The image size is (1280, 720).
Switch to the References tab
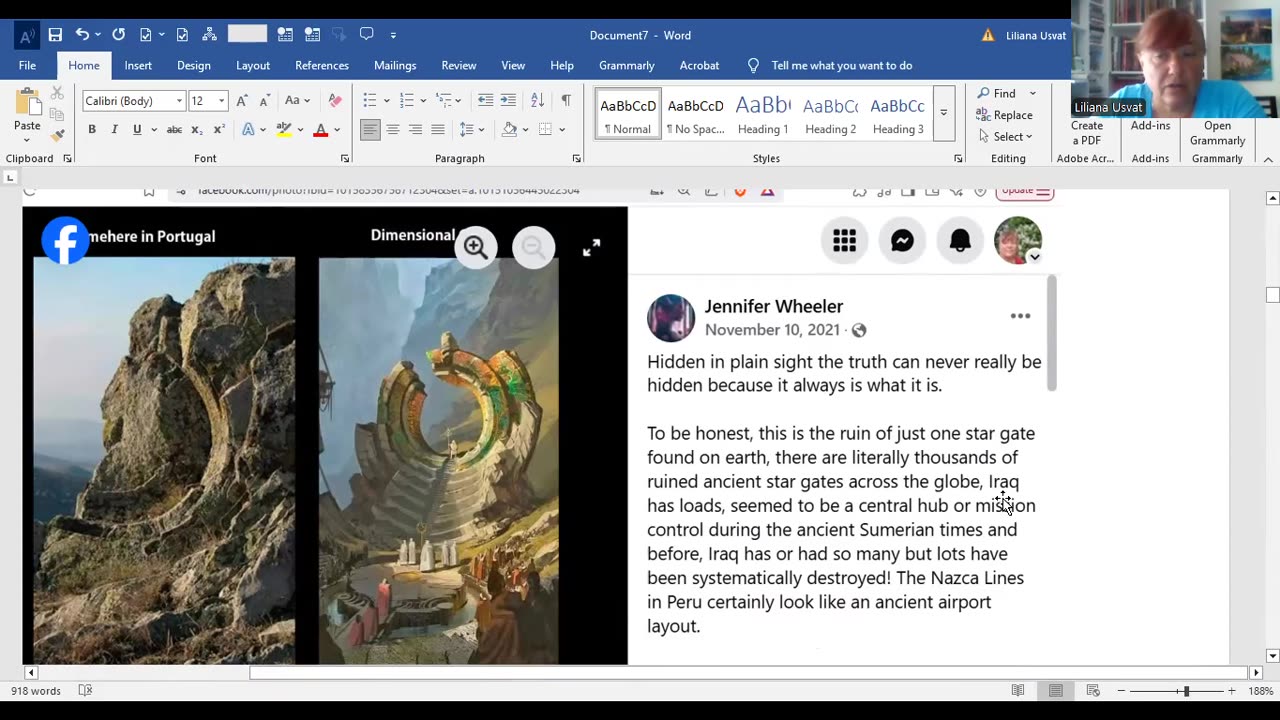tap(322, 65)
